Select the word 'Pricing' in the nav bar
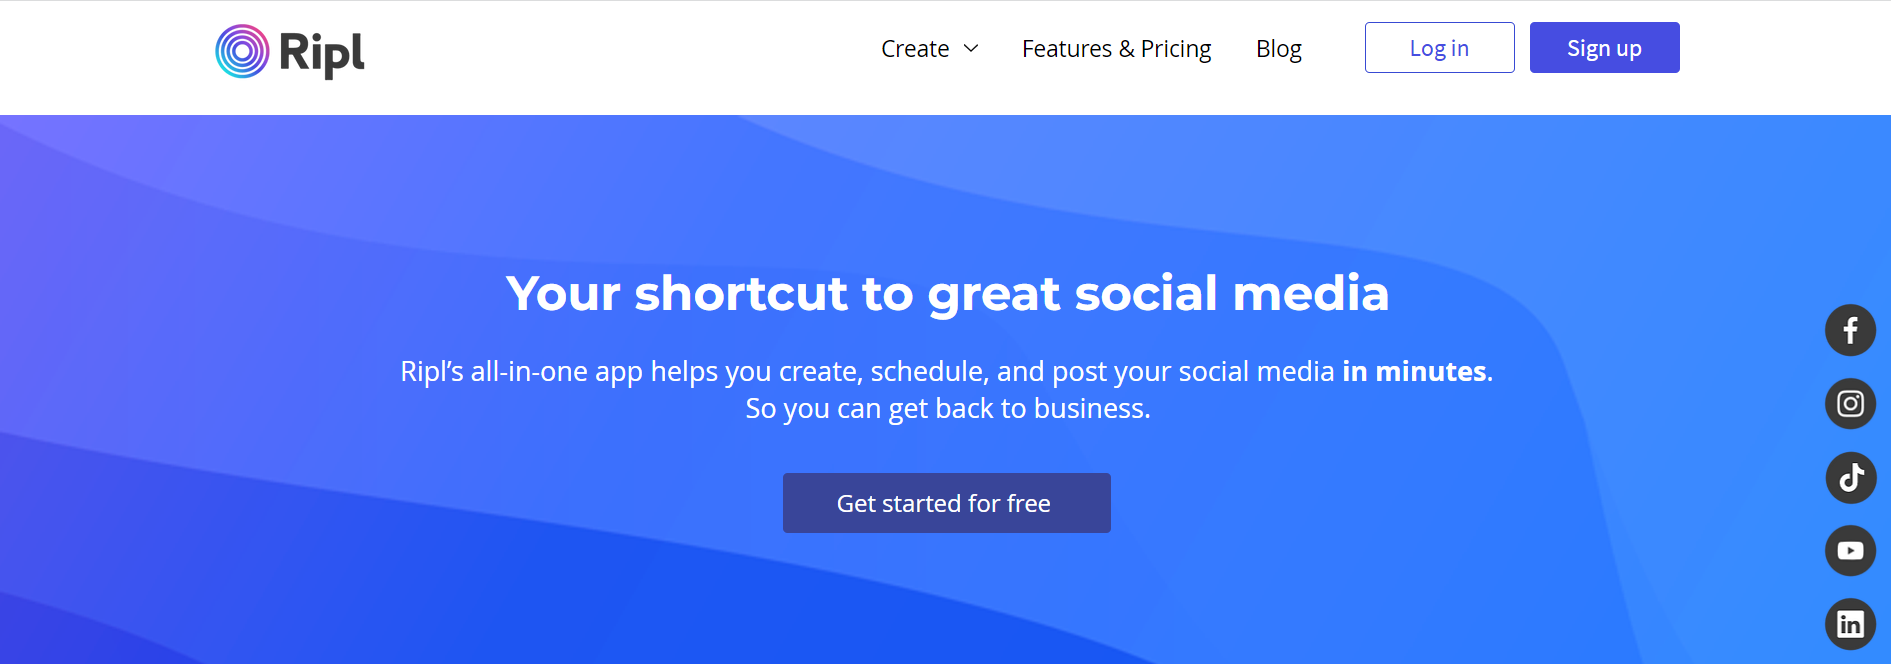This screenshot has width=1891, height=664. click(x=1176, y=50)
